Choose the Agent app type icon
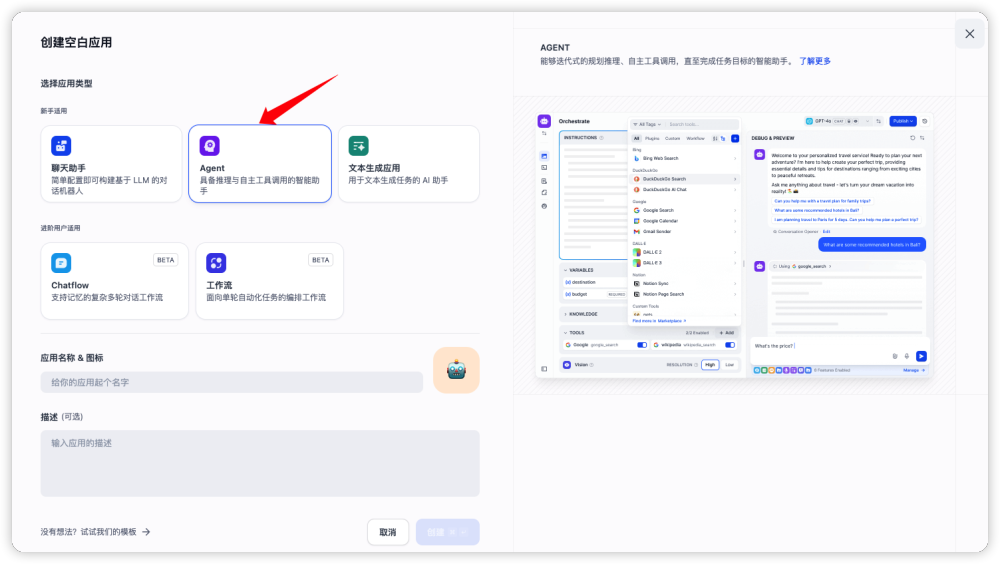This screenshot has height=564, width=1000. tap(210, 146)
